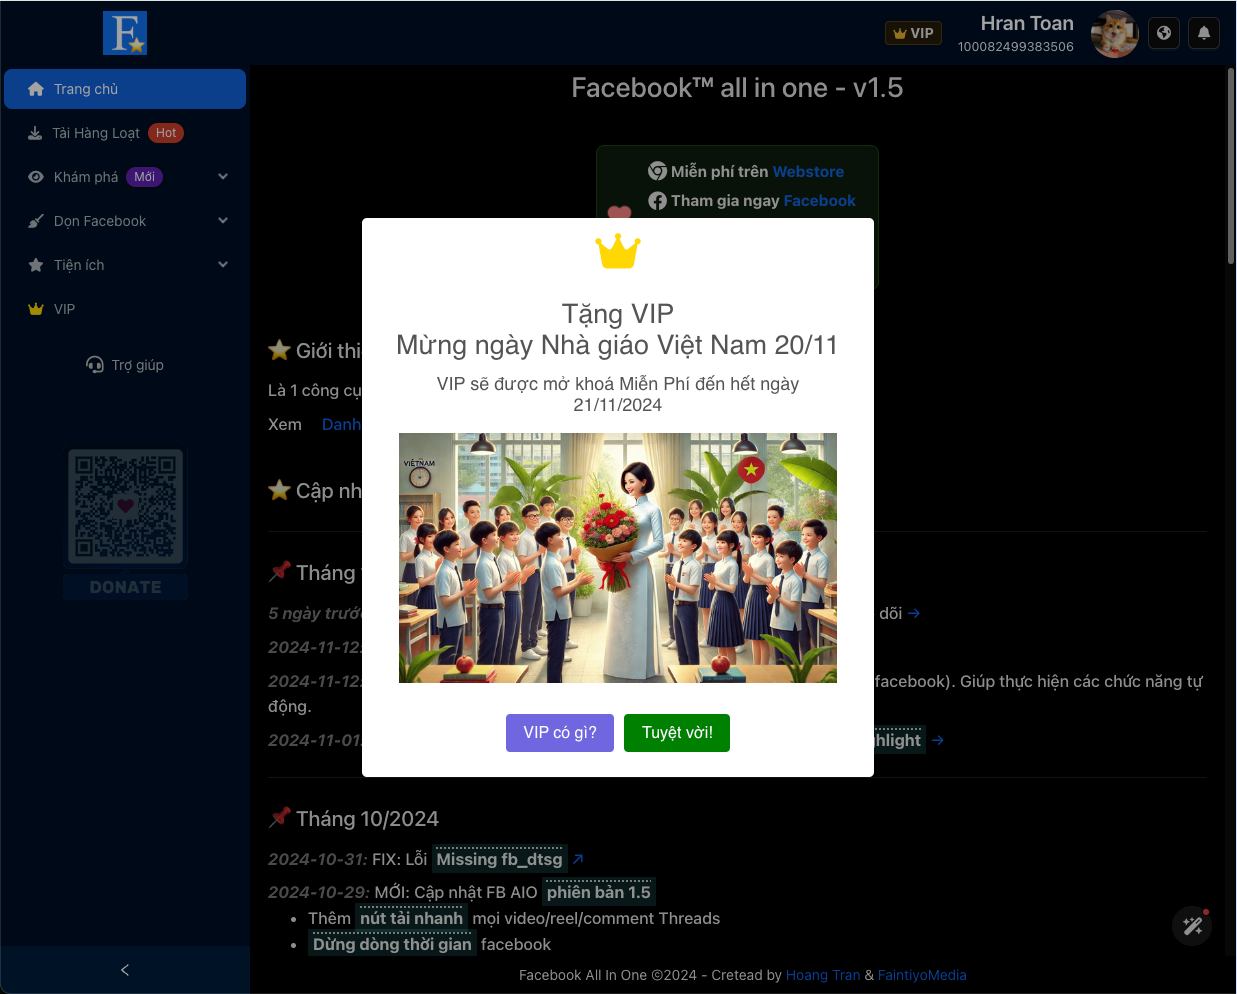Image resolution: width=1237 pixels, height=994 pixels.
Task: Expand the Tiện ích menu chevron
Action: 223,265
